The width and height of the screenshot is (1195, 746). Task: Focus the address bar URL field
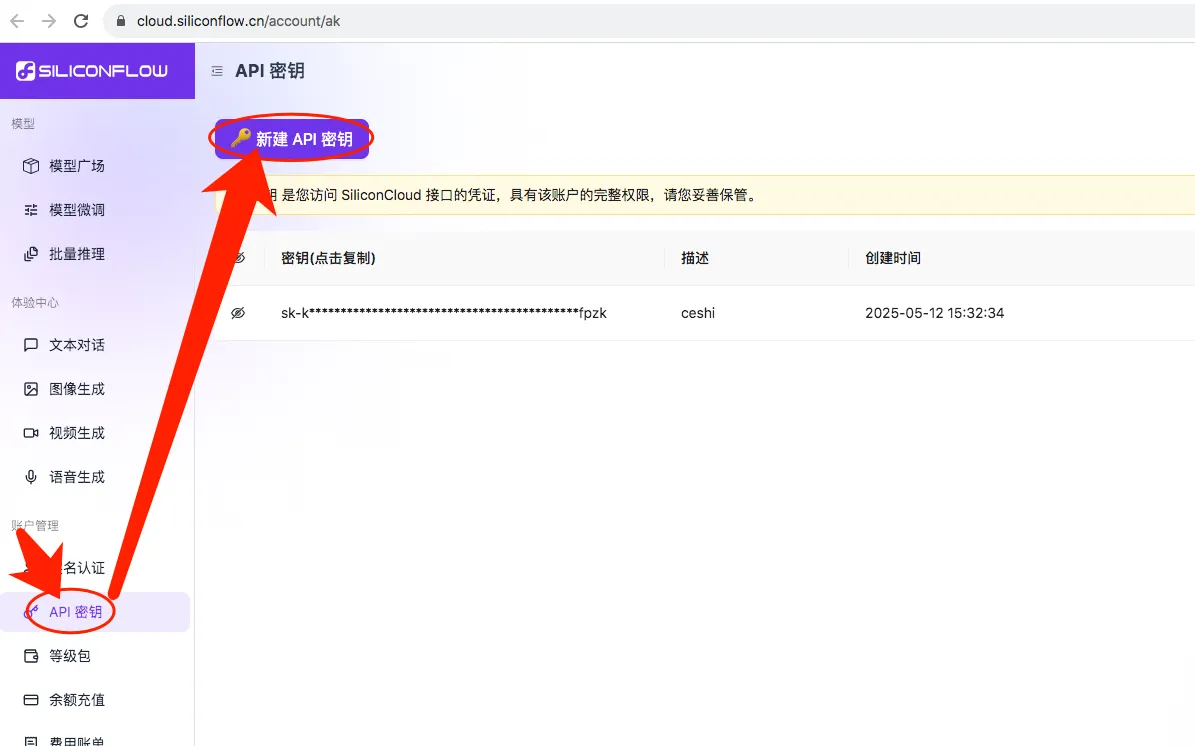648,21
